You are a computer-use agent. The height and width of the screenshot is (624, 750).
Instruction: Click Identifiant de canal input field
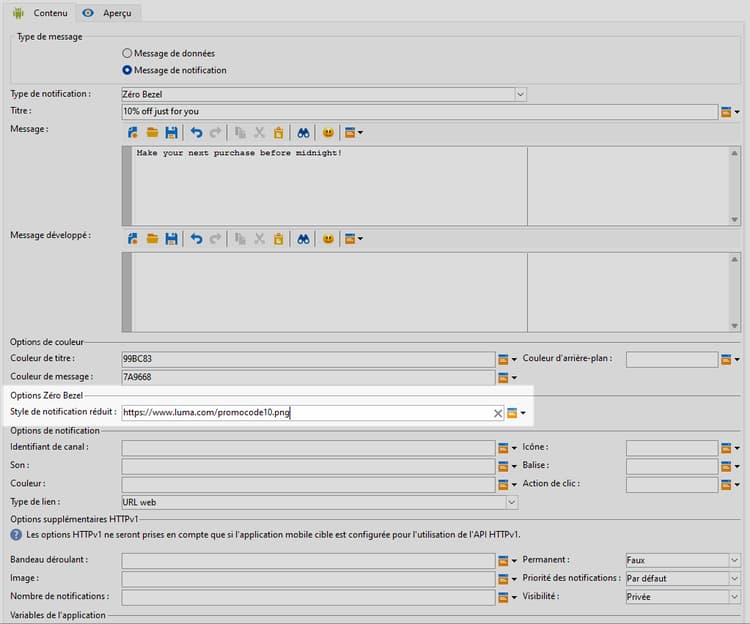pos(308,448)
